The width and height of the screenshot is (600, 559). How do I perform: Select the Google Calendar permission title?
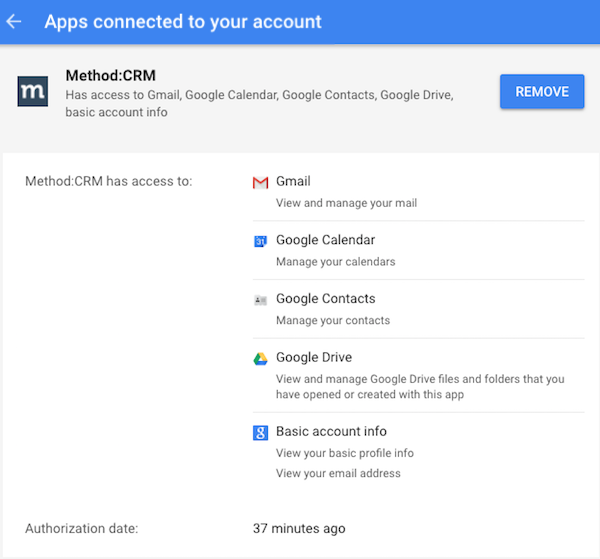click(325, 240)
